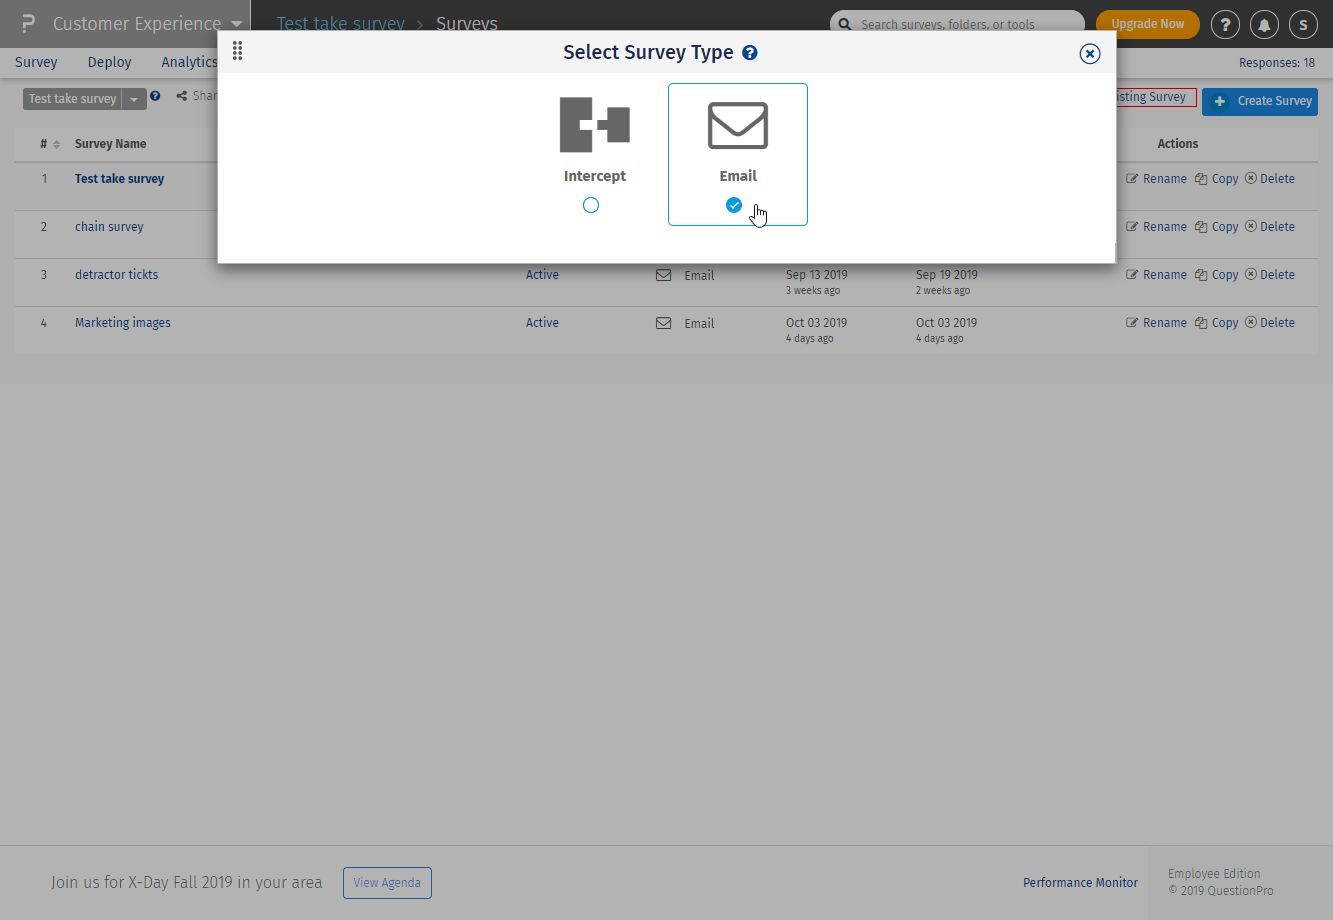Open the chain survey link
Viewport: 1333px width, 920px height.
109,227
